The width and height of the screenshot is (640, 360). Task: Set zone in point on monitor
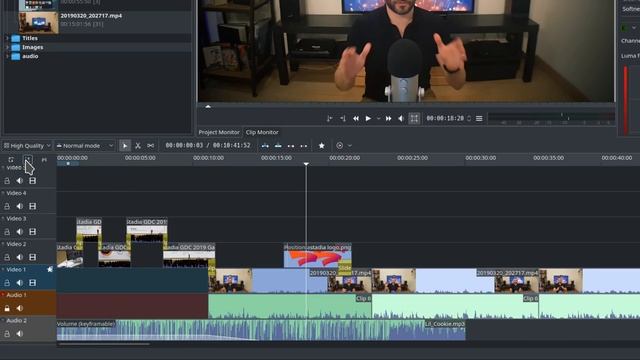pos(329,118)
